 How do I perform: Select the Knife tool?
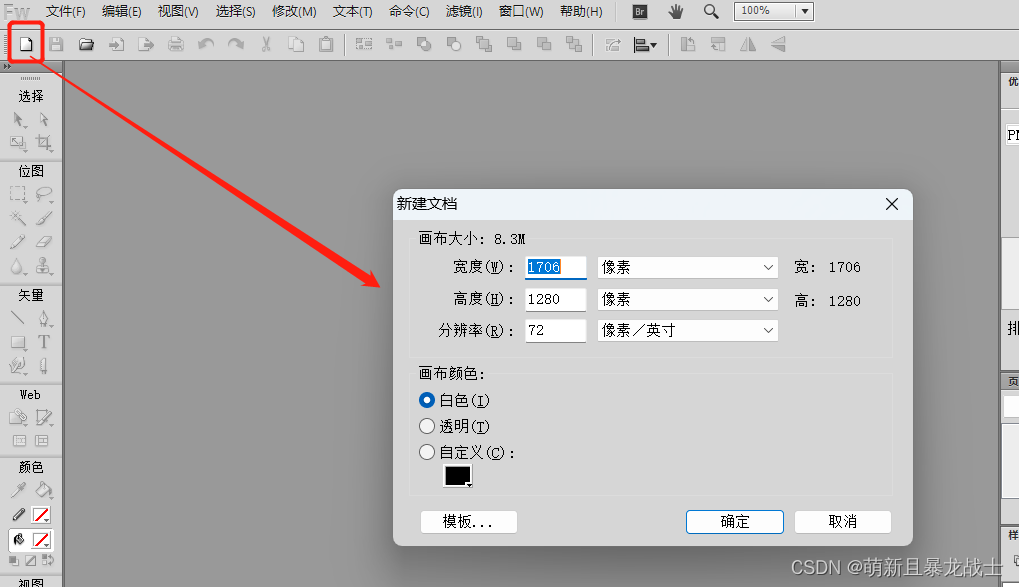(x=44, y=366)
